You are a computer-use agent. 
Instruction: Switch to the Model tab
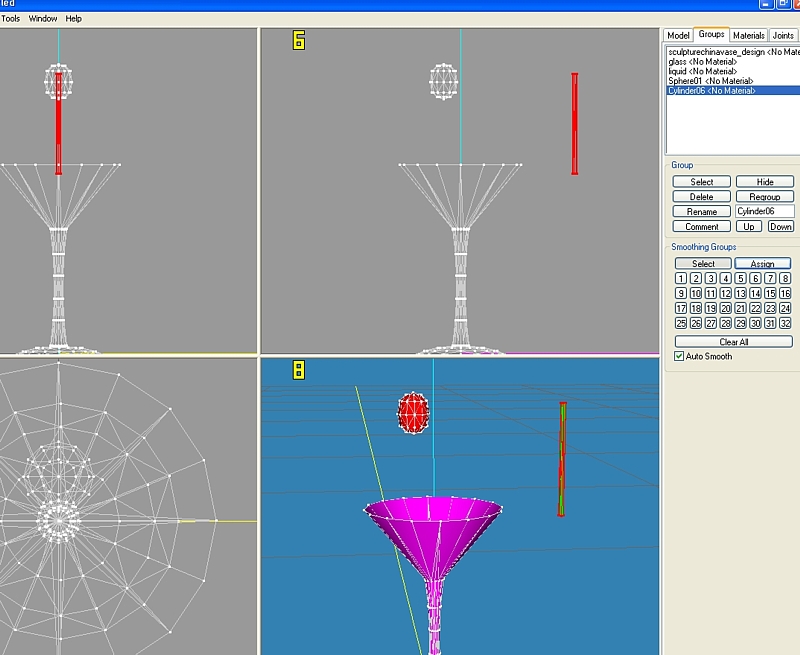click(678, 35)
